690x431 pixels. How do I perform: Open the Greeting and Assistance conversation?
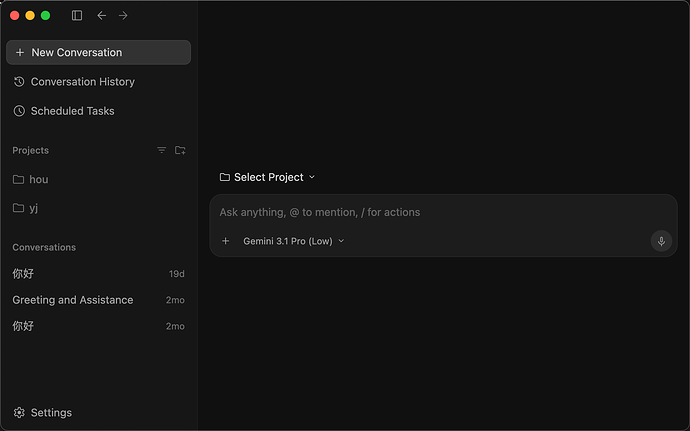(99, 300)
